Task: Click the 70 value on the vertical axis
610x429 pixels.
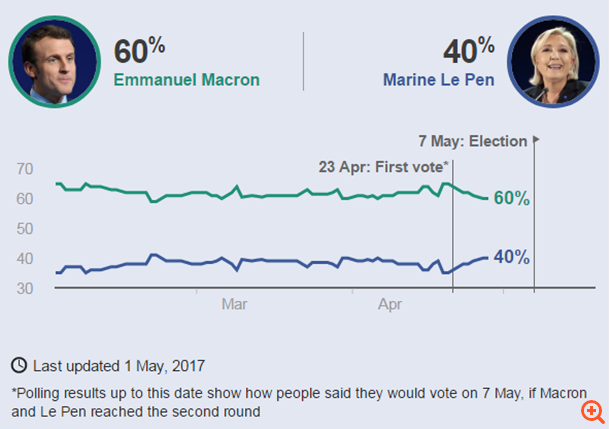Action: click(x=25, y=169)
